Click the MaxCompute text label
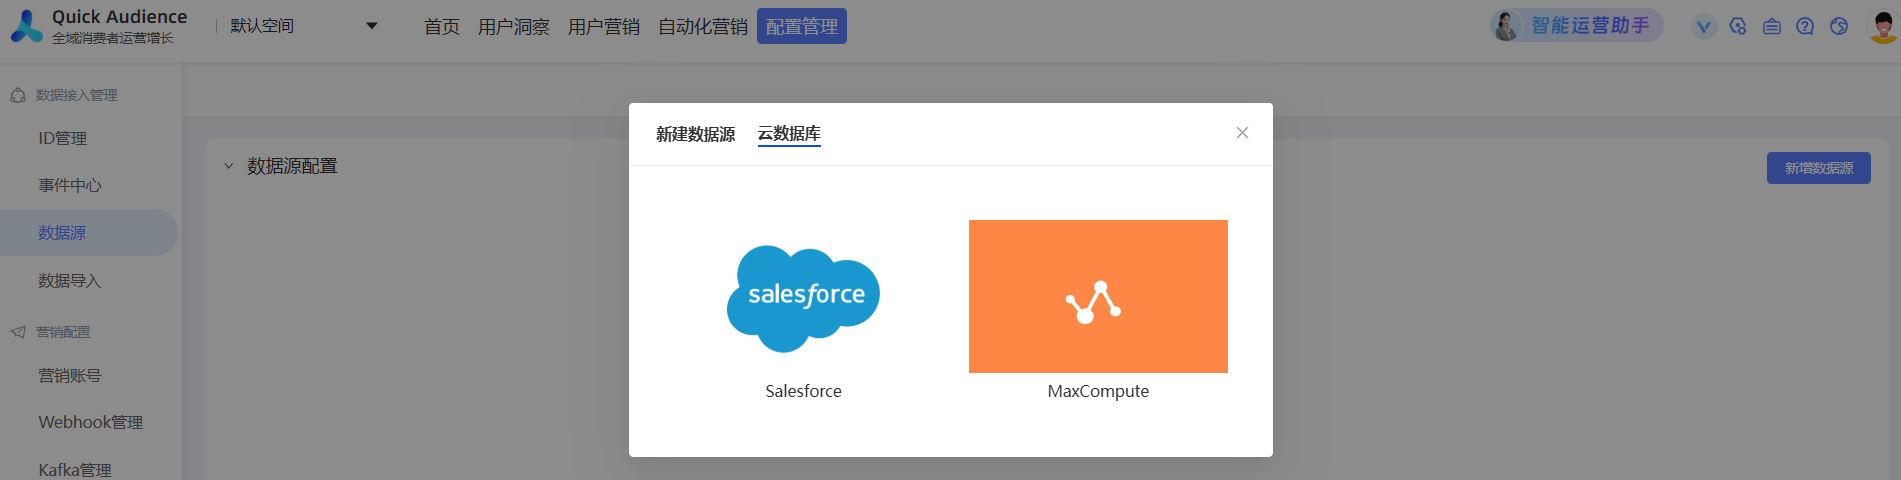The image size is (1901, 480). [x=1098, y=391]
